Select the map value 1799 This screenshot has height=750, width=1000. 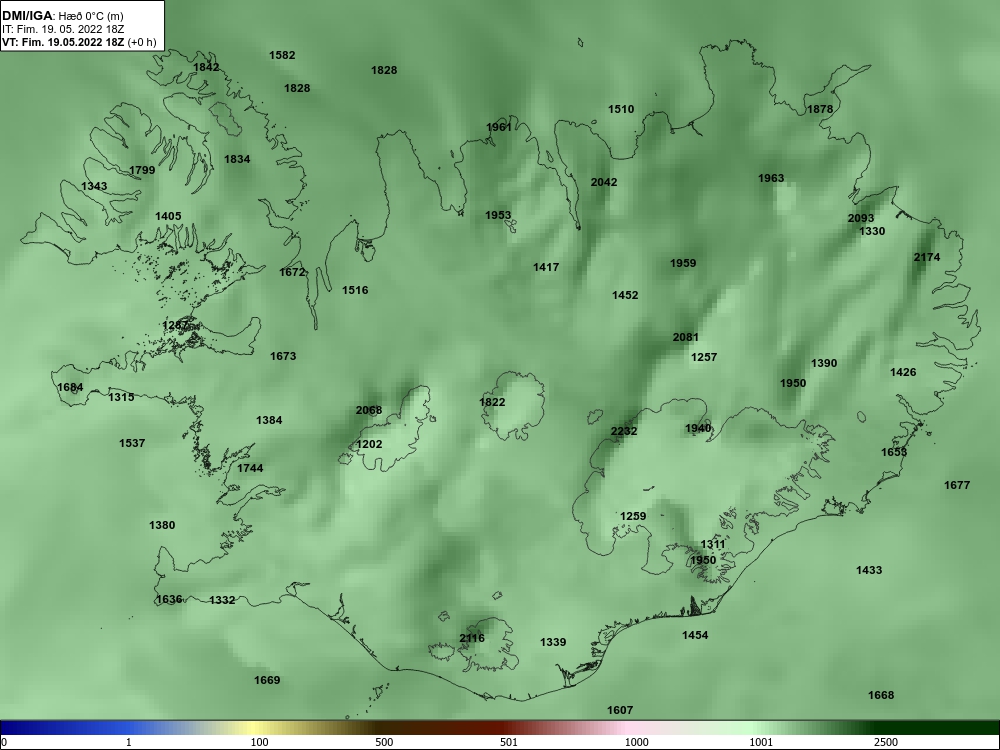pos(142,170)
